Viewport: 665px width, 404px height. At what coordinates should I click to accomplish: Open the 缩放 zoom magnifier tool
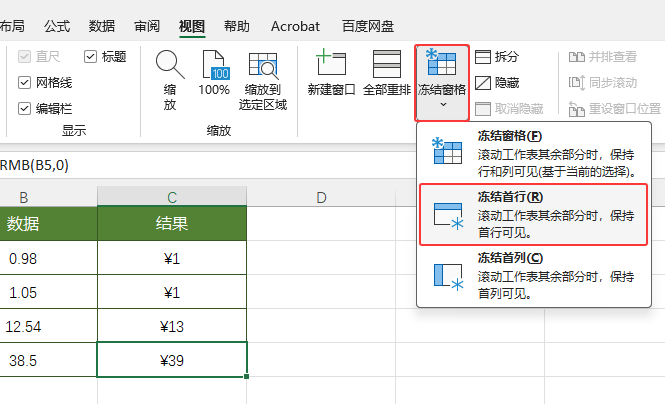tap(170, 79)
